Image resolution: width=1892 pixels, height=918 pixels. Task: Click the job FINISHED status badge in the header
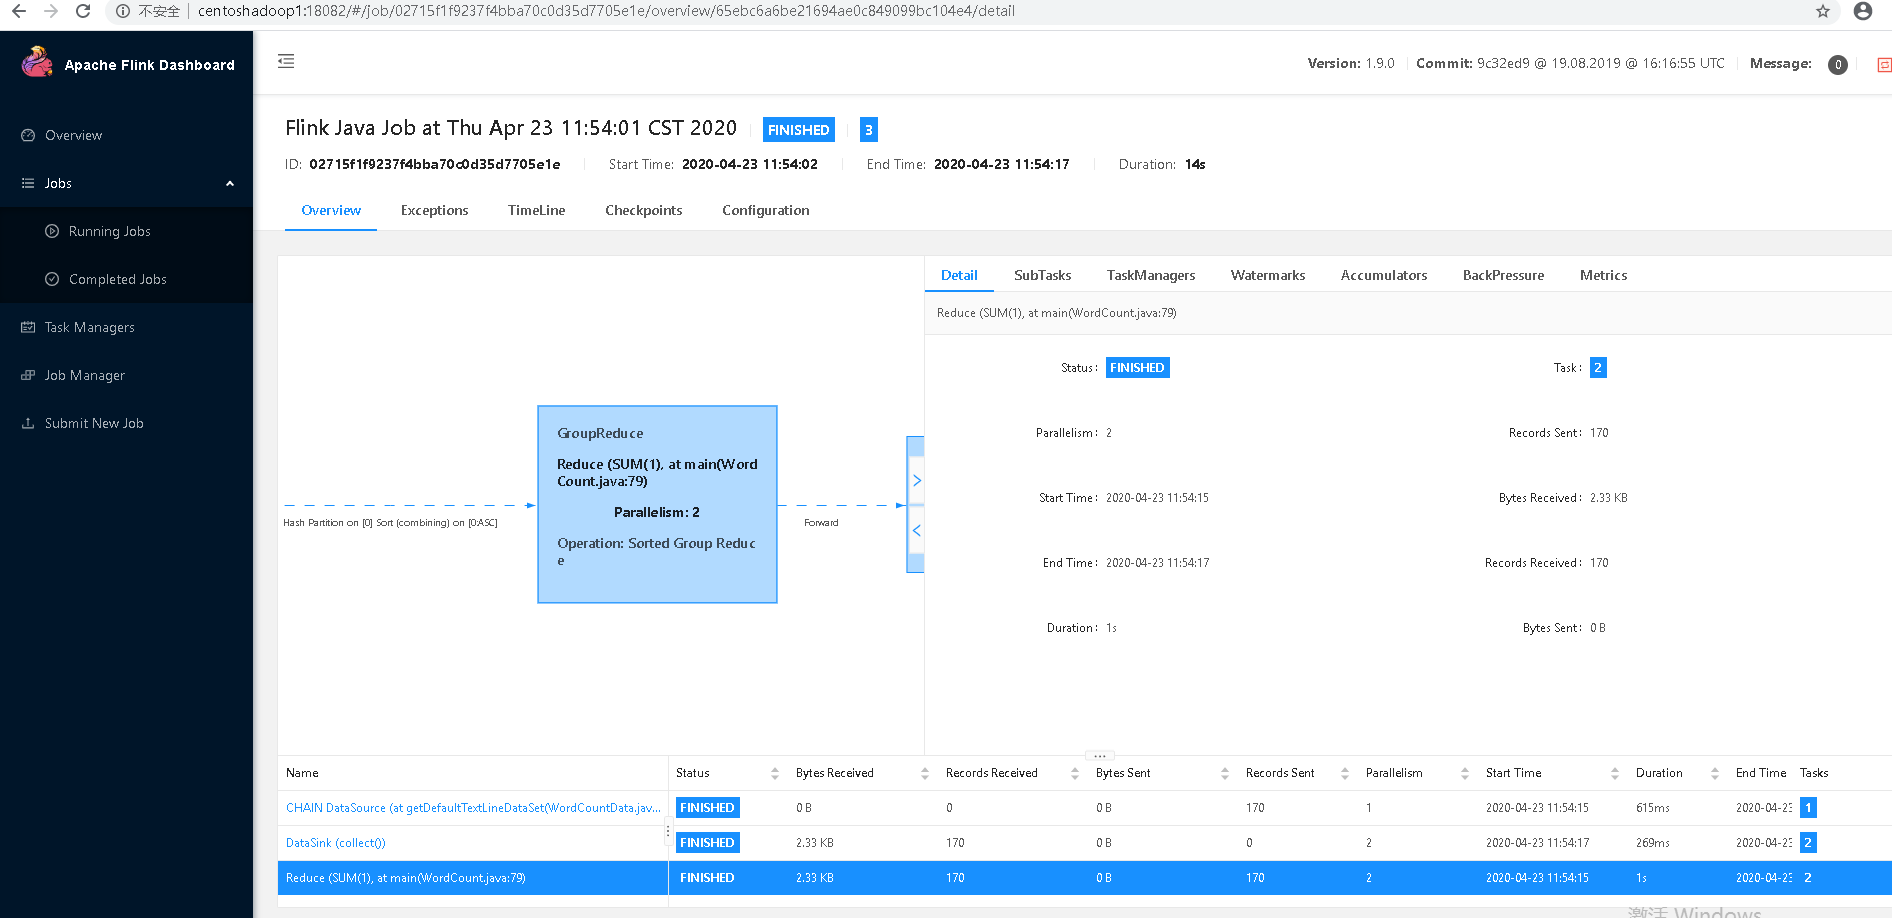(799, 130)
